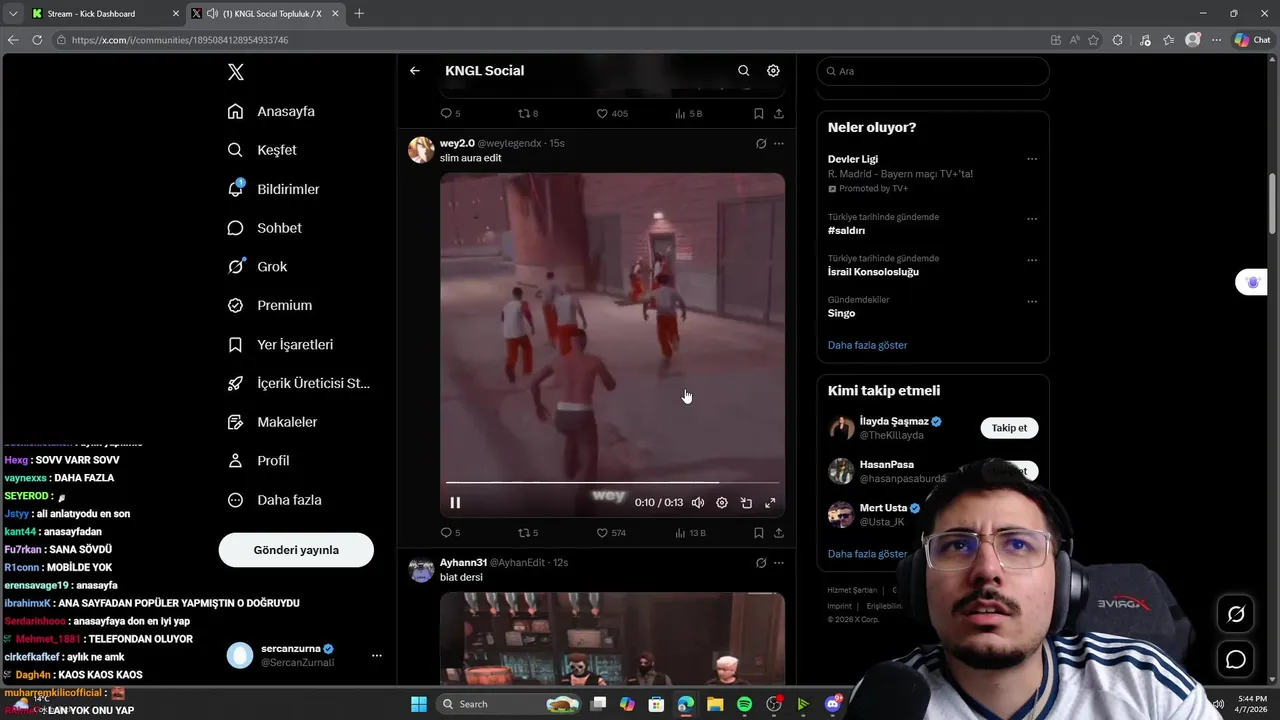Click the X logo in sidebar
The height and width of the screenshot is (720, 1280).
(235, 72)
